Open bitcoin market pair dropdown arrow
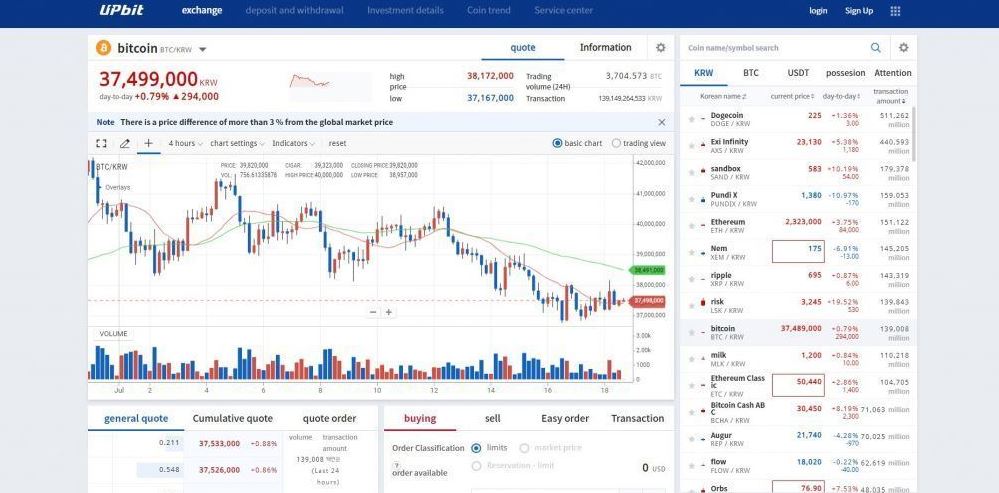Viewport: 999px width, 493px height. pyautogui.click(x=203, y=49)
